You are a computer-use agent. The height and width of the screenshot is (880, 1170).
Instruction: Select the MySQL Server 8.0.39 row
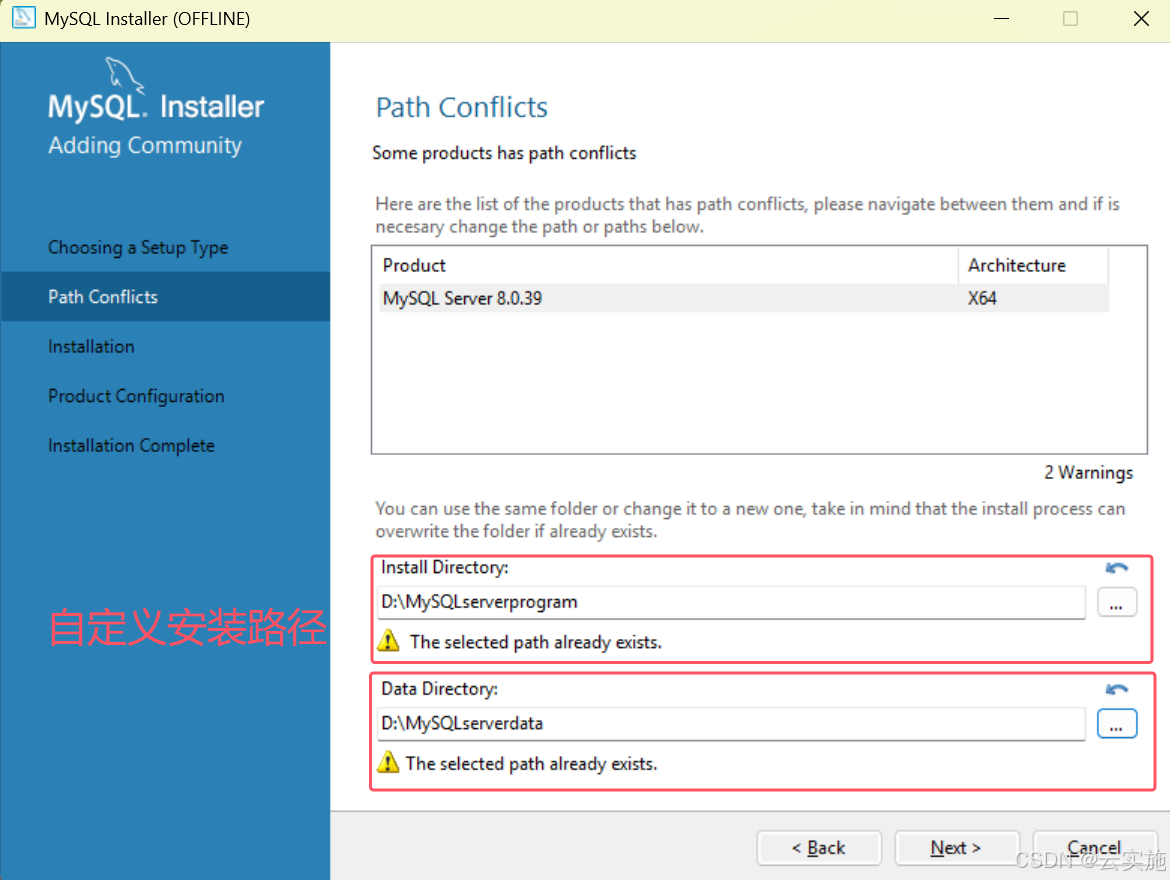pyautogui.click(x=744, y=299)
